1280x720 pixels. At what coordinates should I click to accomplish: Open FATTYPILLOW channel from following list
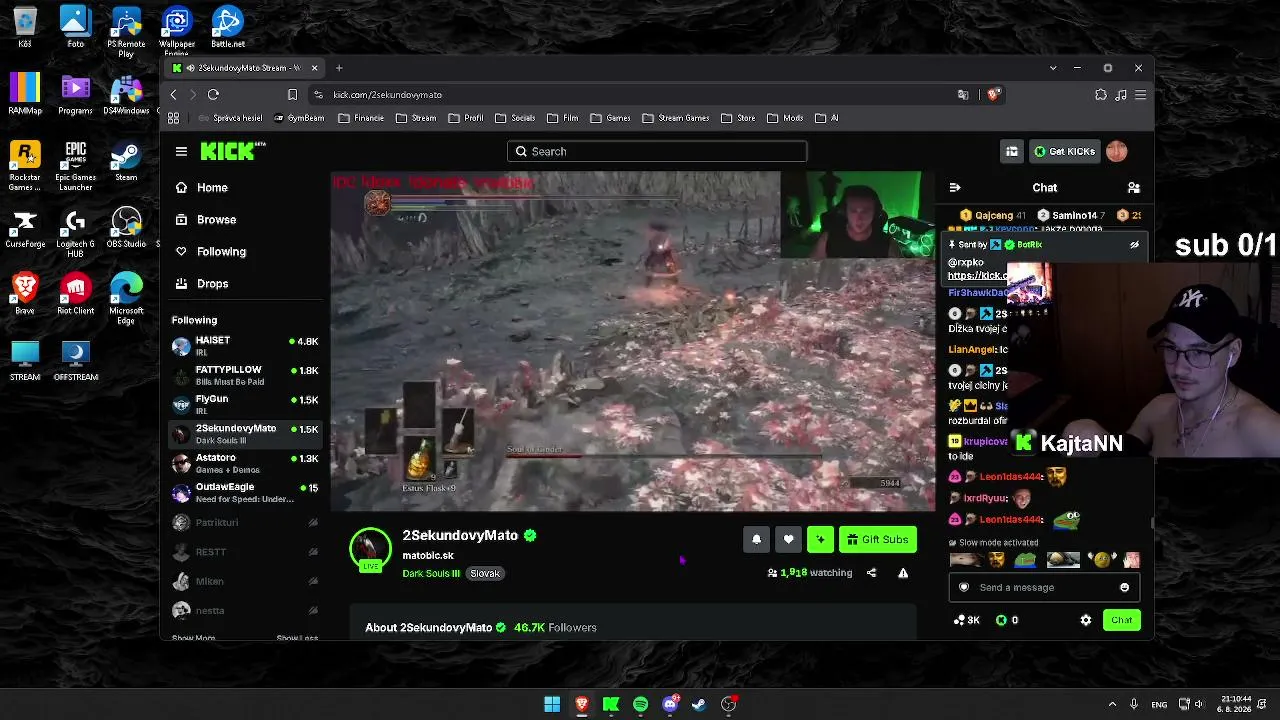coord(245,375)
